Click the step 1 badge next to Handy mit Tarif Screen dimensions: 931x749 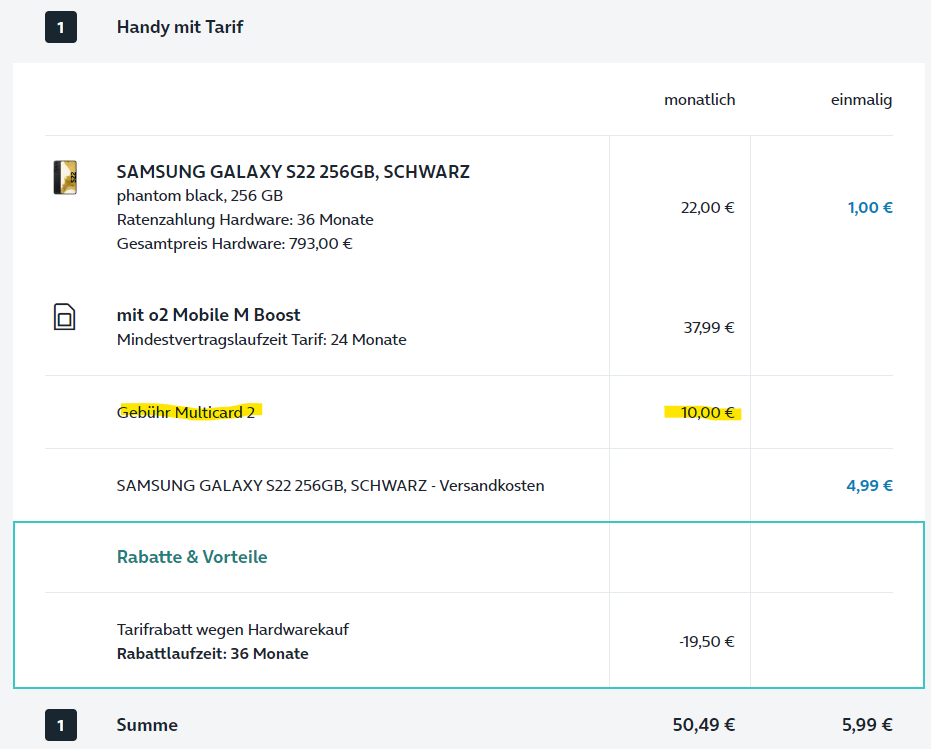click(x=61, y=27)
